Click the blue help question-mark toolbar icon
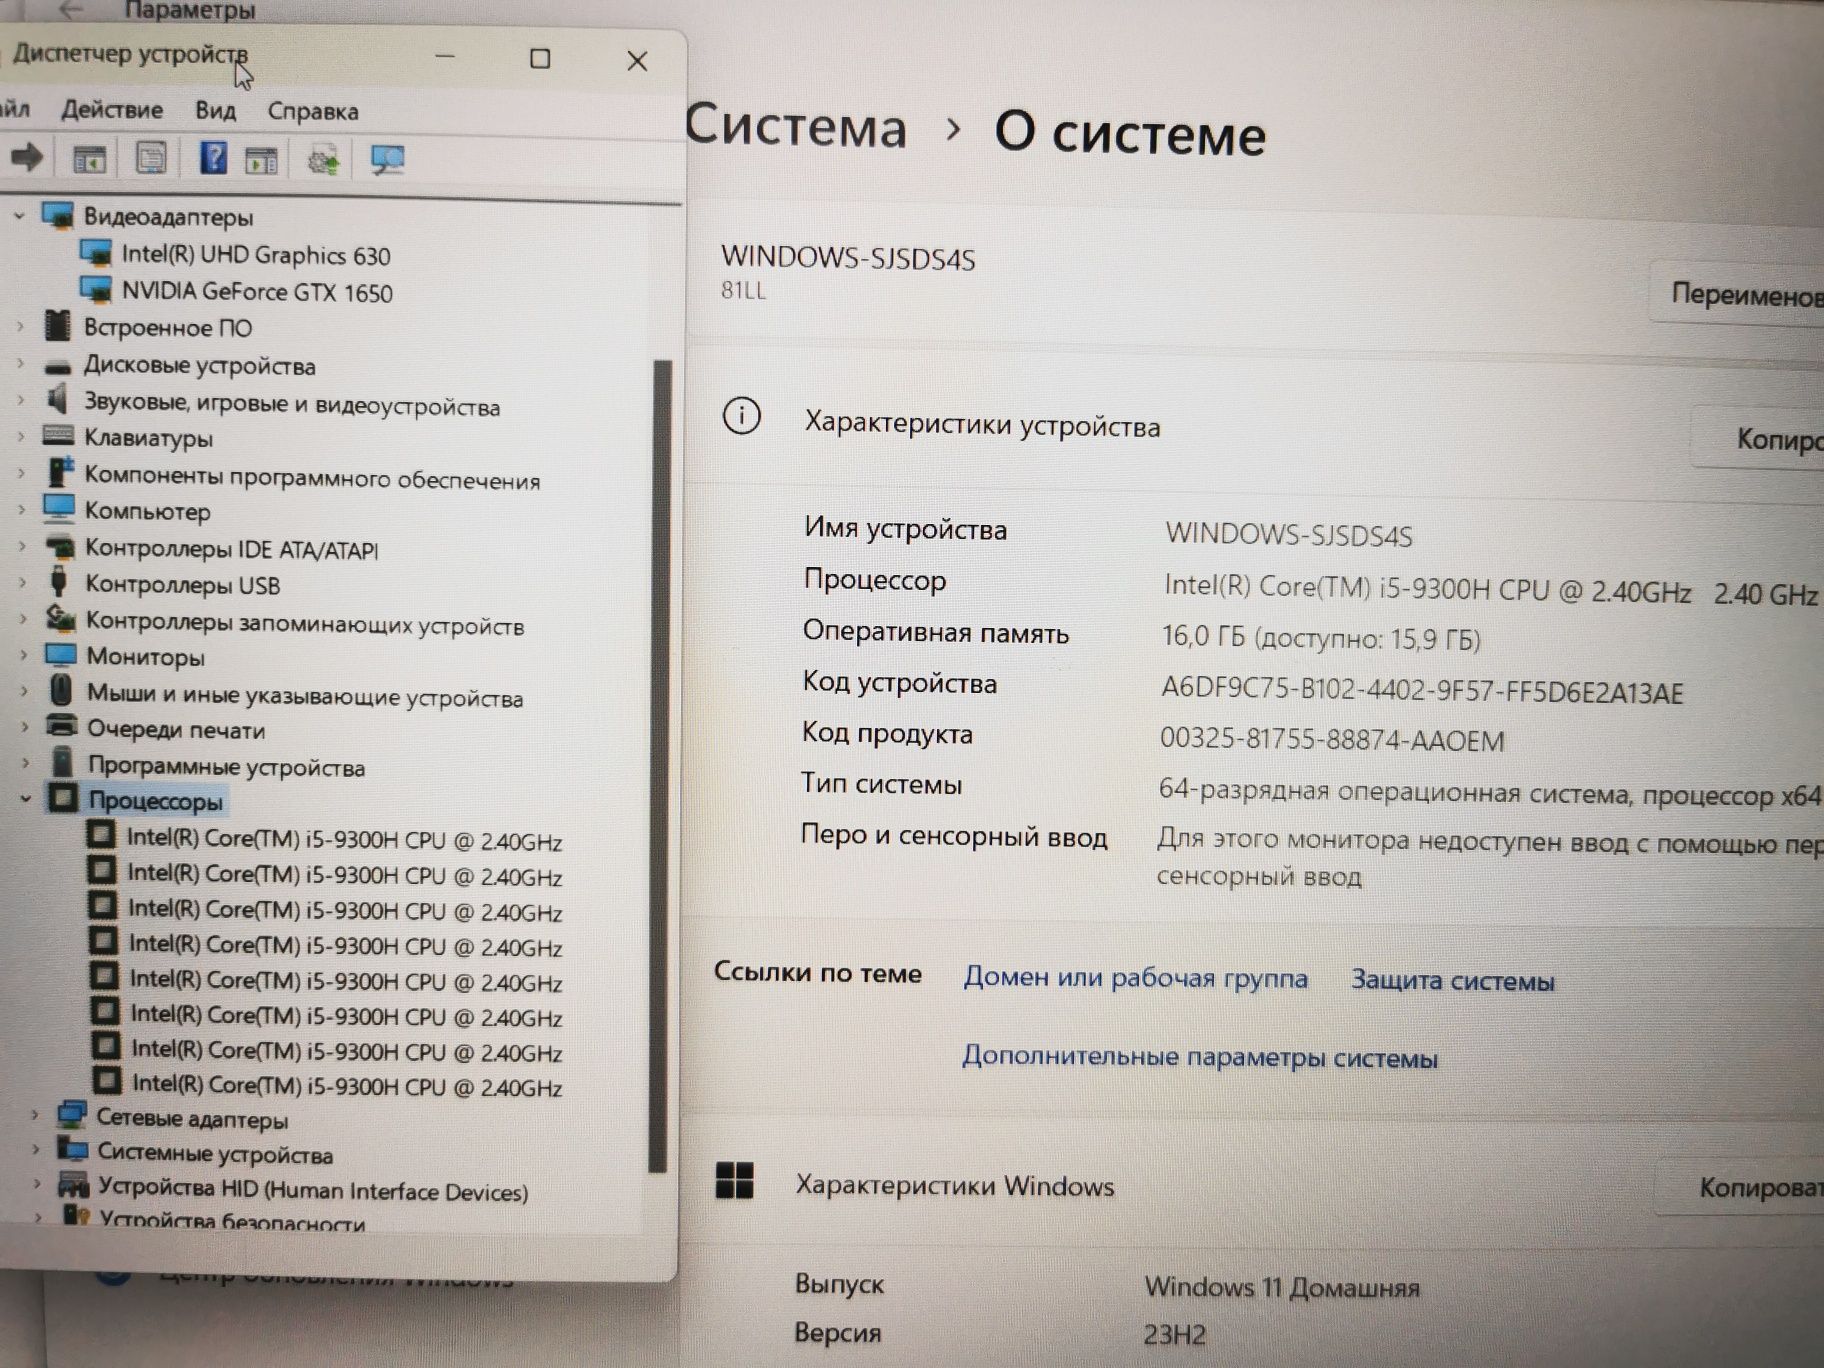1824x1368 pixels. tap(213, 158)
